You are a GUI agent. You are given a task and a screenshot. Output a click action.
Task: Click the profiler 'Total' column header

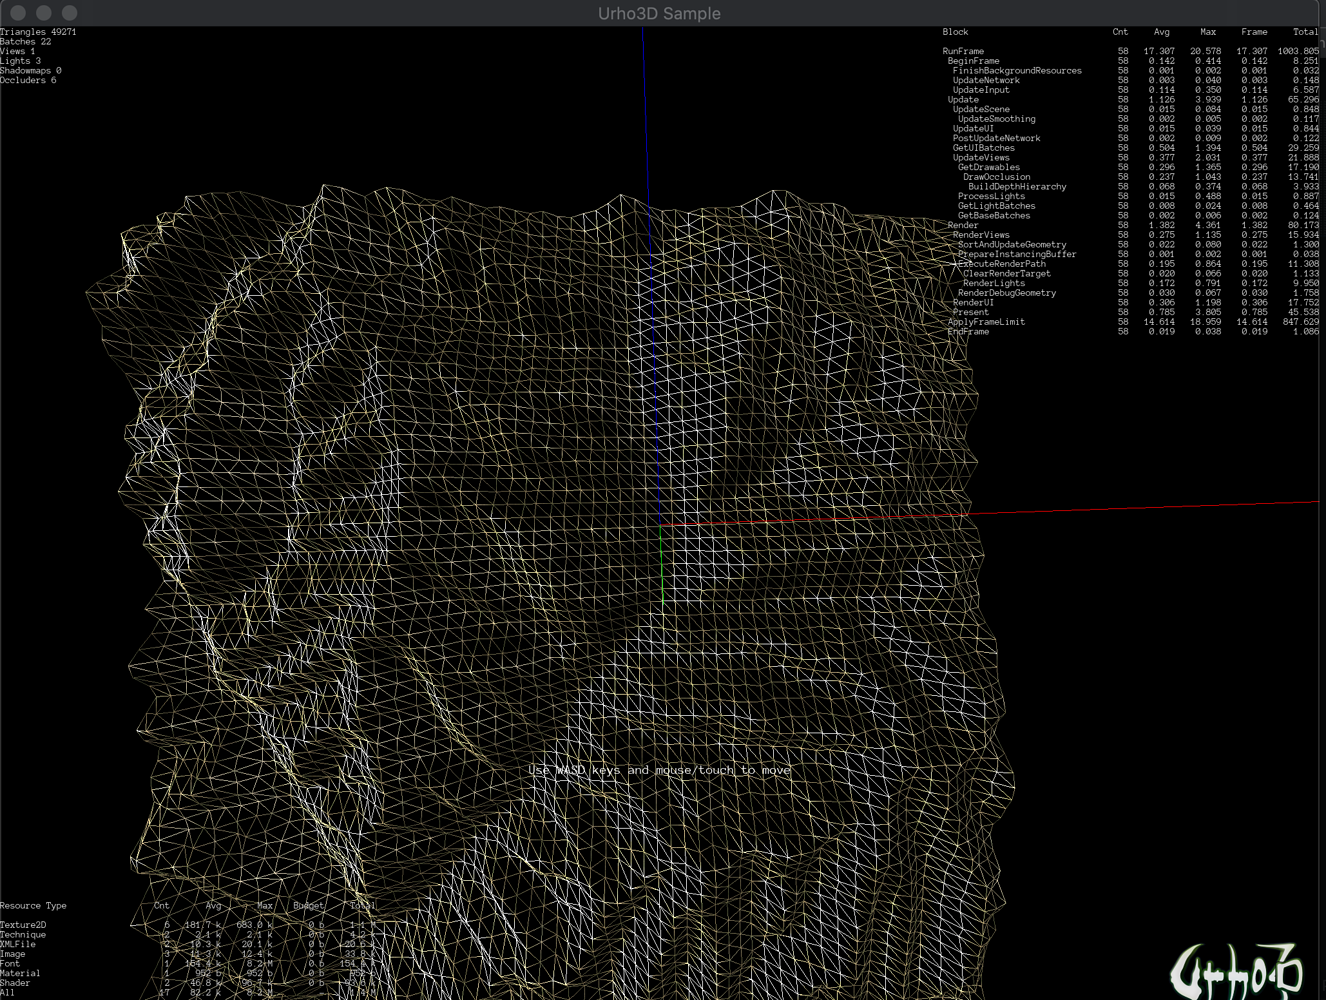click(x=1305, y=32)
